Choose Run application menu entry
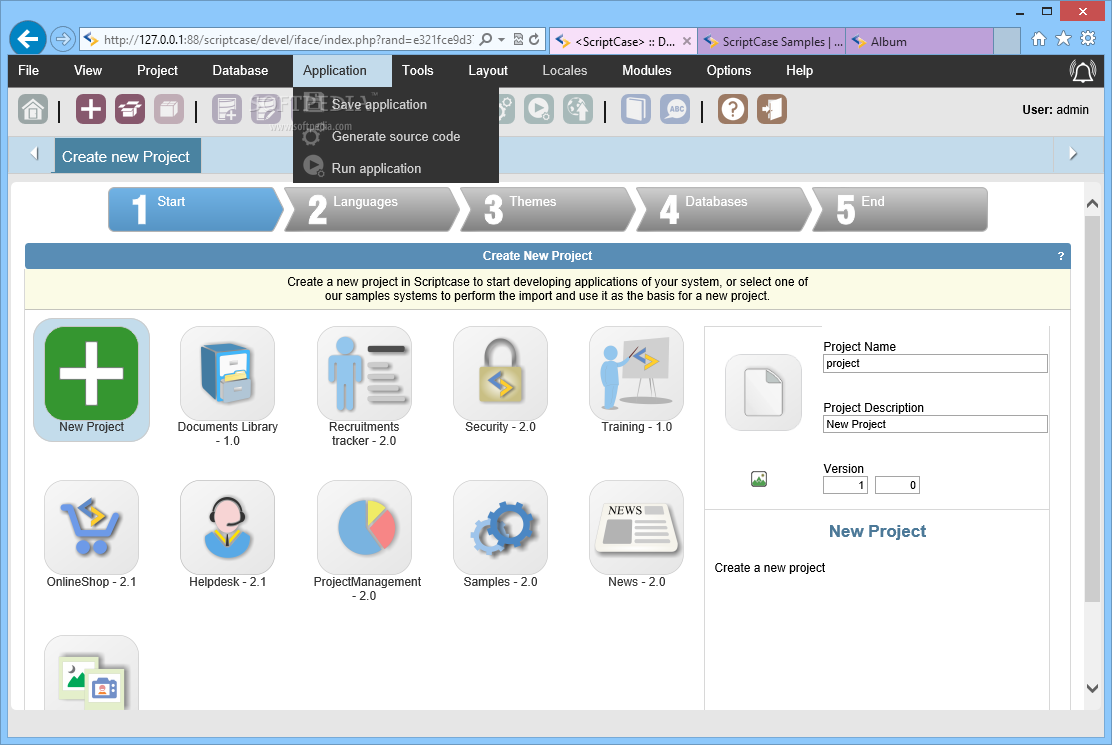The height and width of the screenshot is (745, 1112). [x=396, y=168]
